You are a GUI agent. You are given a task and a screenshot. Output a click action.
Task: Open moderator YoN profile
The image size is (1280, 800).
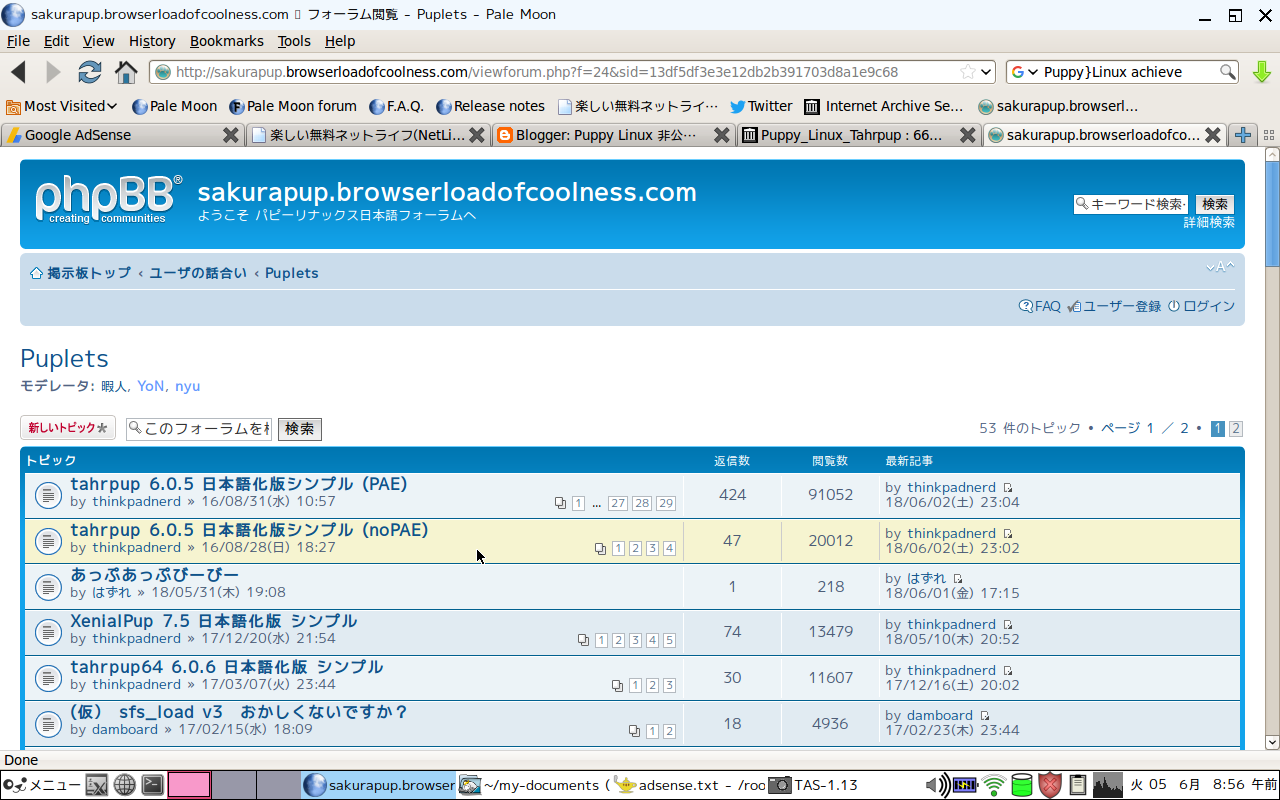point(151,386)
